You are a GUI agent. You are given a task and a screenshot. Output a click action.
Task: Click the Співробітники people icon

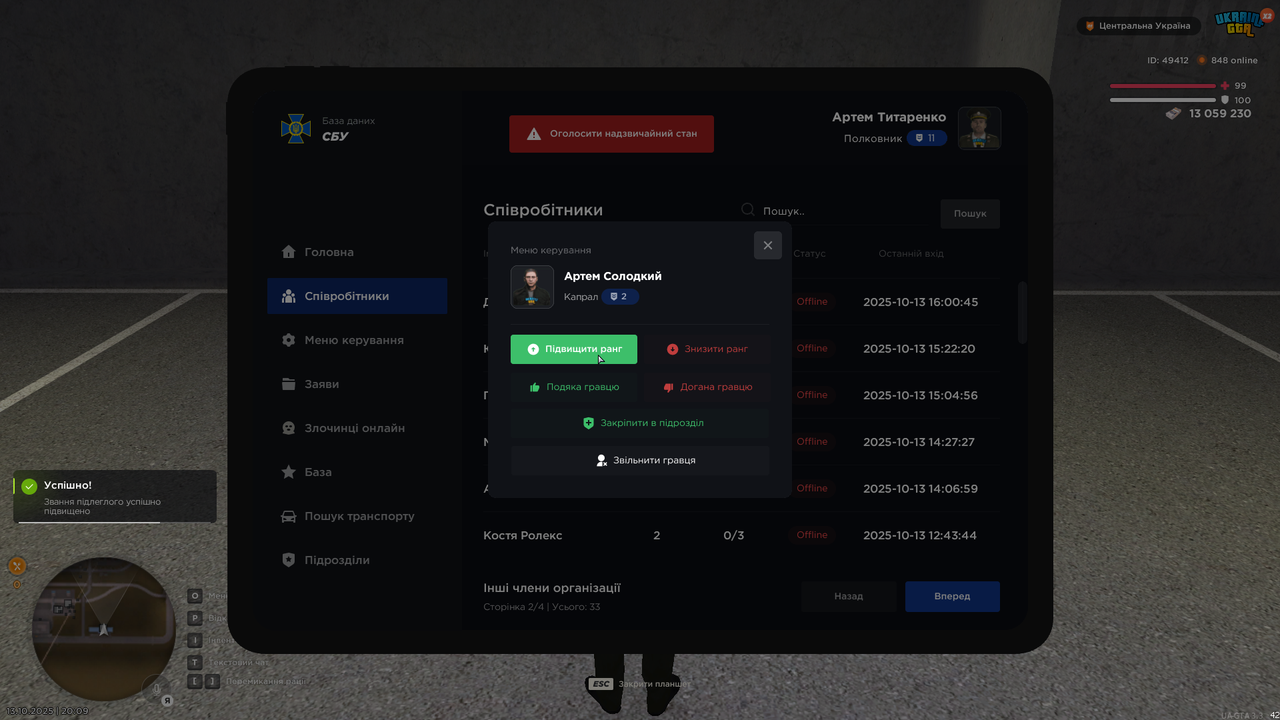[x=289, y=296]
